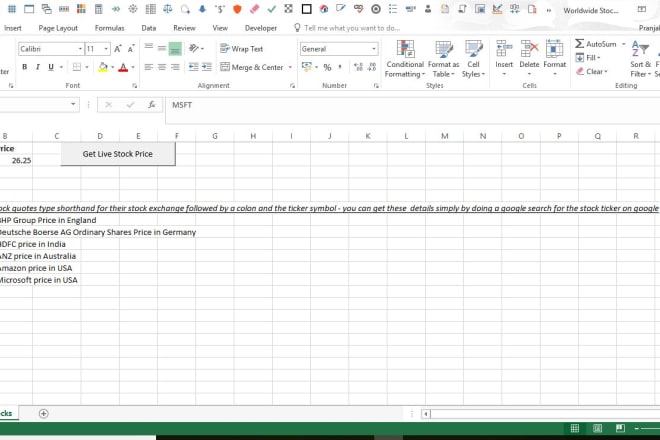Image resolution: width=660 pixels, height=440 pixels.
Task: Click the Merge & Center button
Action: point(252,67)
